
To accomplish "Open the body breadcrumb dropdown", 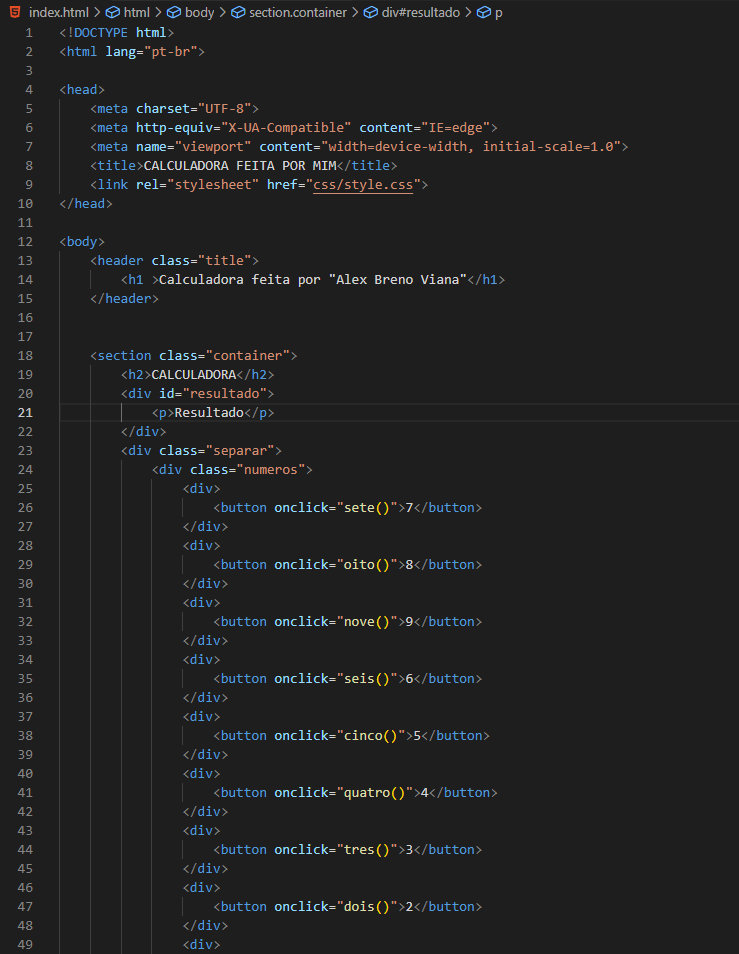I will click(x=202, y=12).
